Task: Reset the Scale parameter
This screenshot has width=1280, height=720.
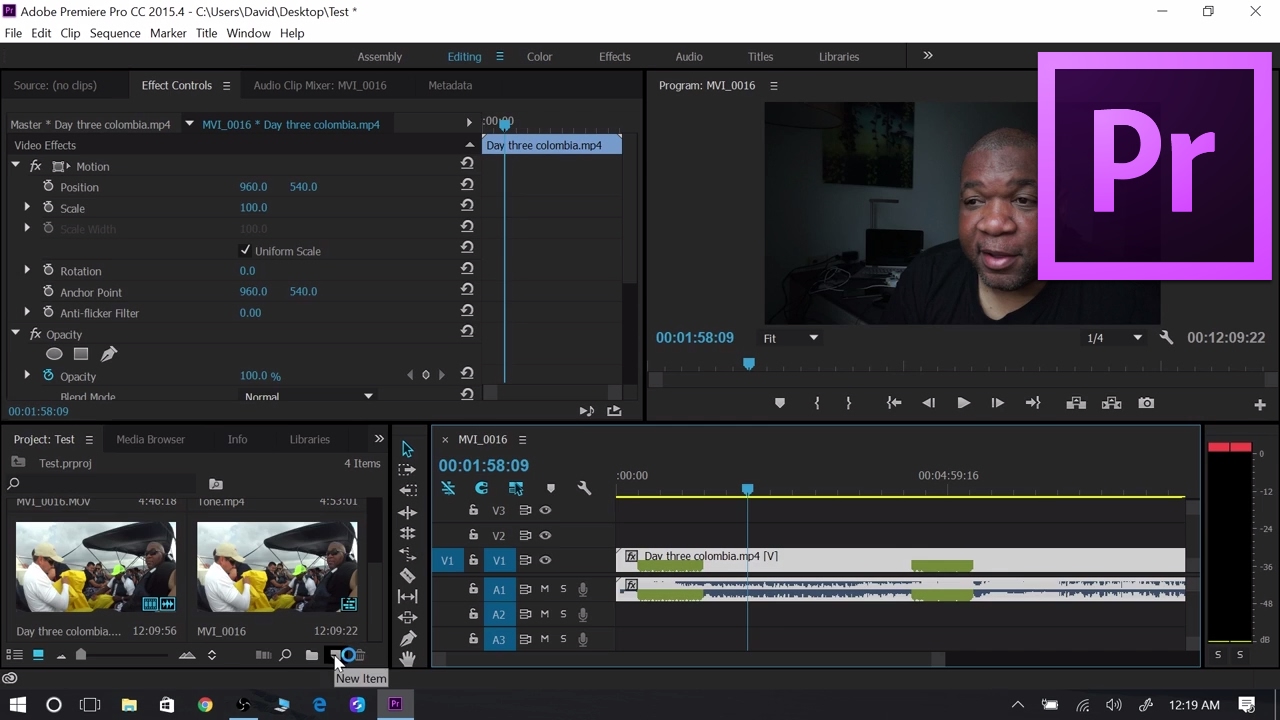Action: (x=467, y=205)
